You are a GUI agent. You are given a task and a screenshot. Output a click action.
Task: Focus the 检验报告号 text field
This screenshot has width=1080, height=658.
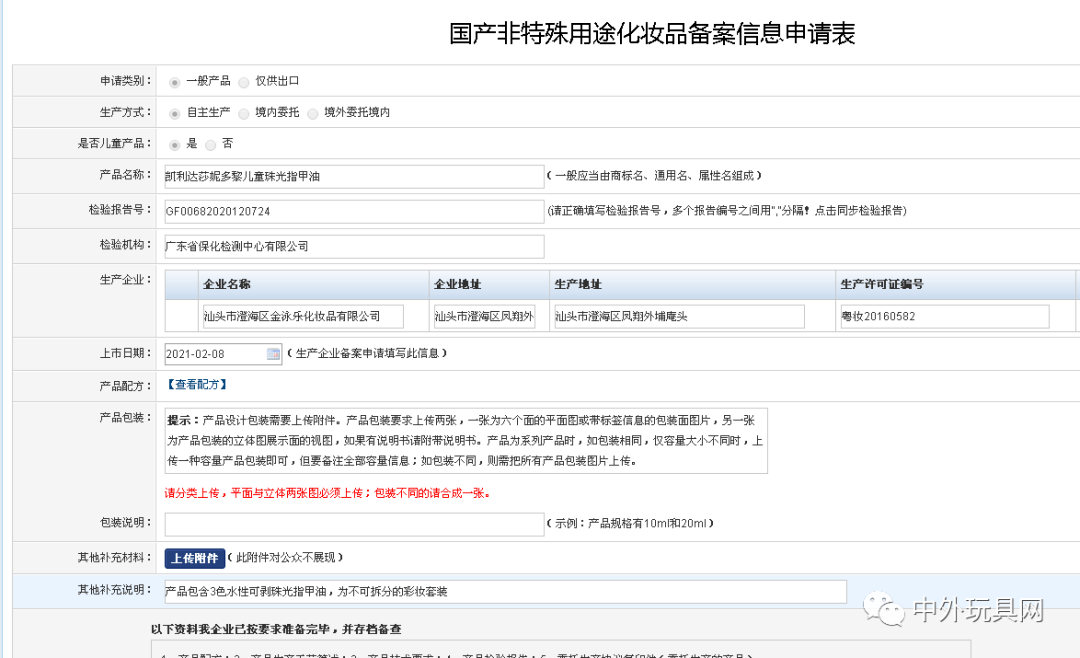tap(354, 212)
